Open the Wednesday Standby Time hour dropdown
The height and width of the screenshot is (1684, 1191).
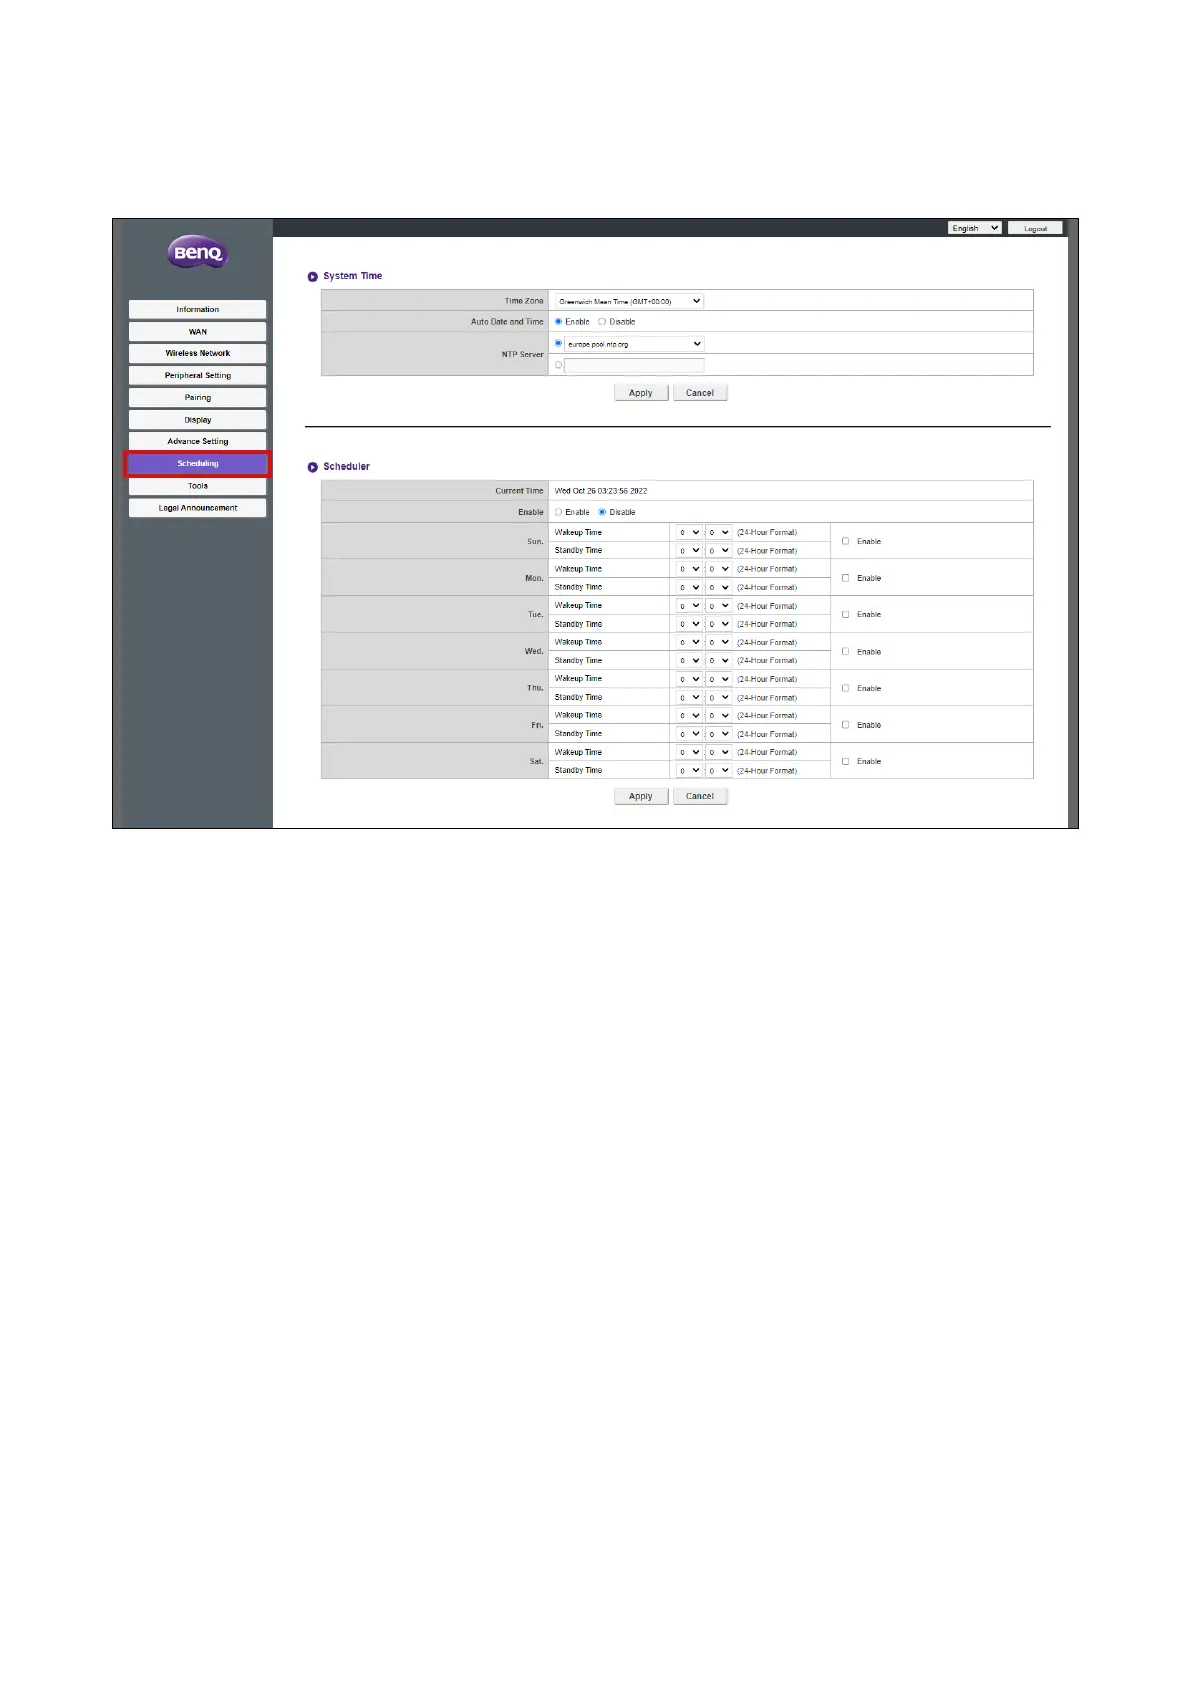click(x=689, y=661)
